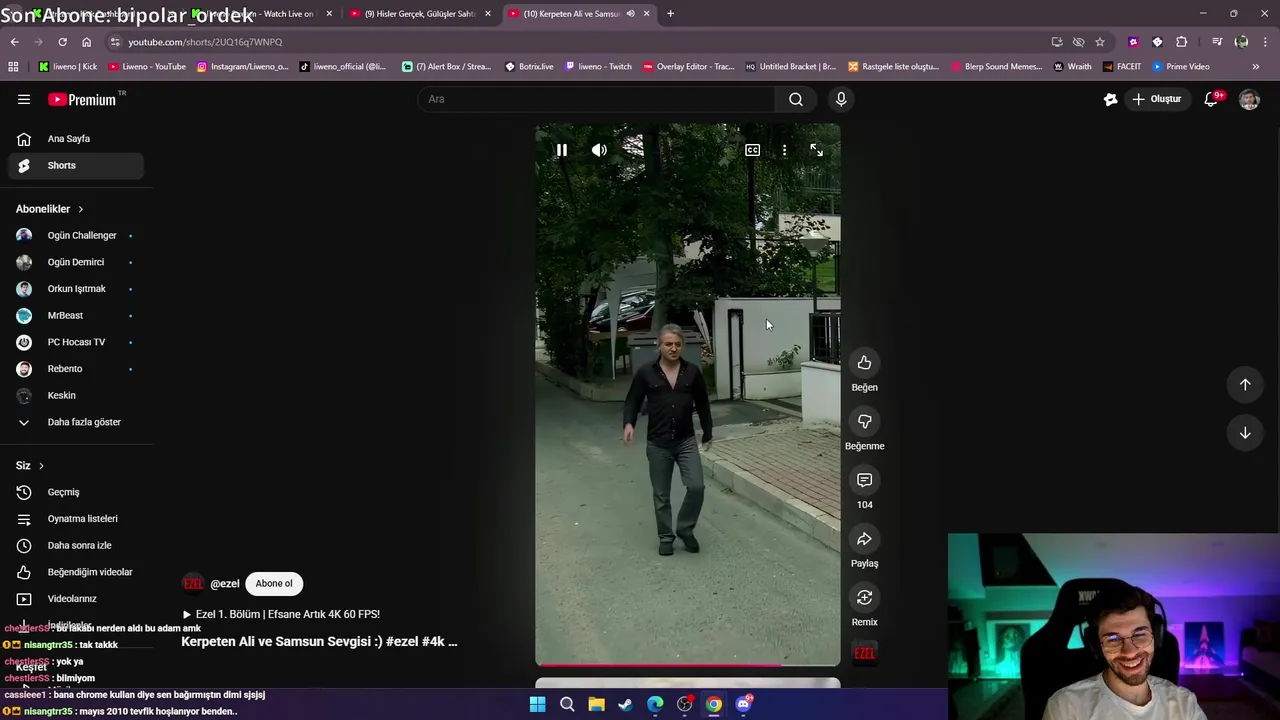The width and height of the screenshot is (1280, 720).
Task: Open Rebento channel
Action: pos(76,369)
